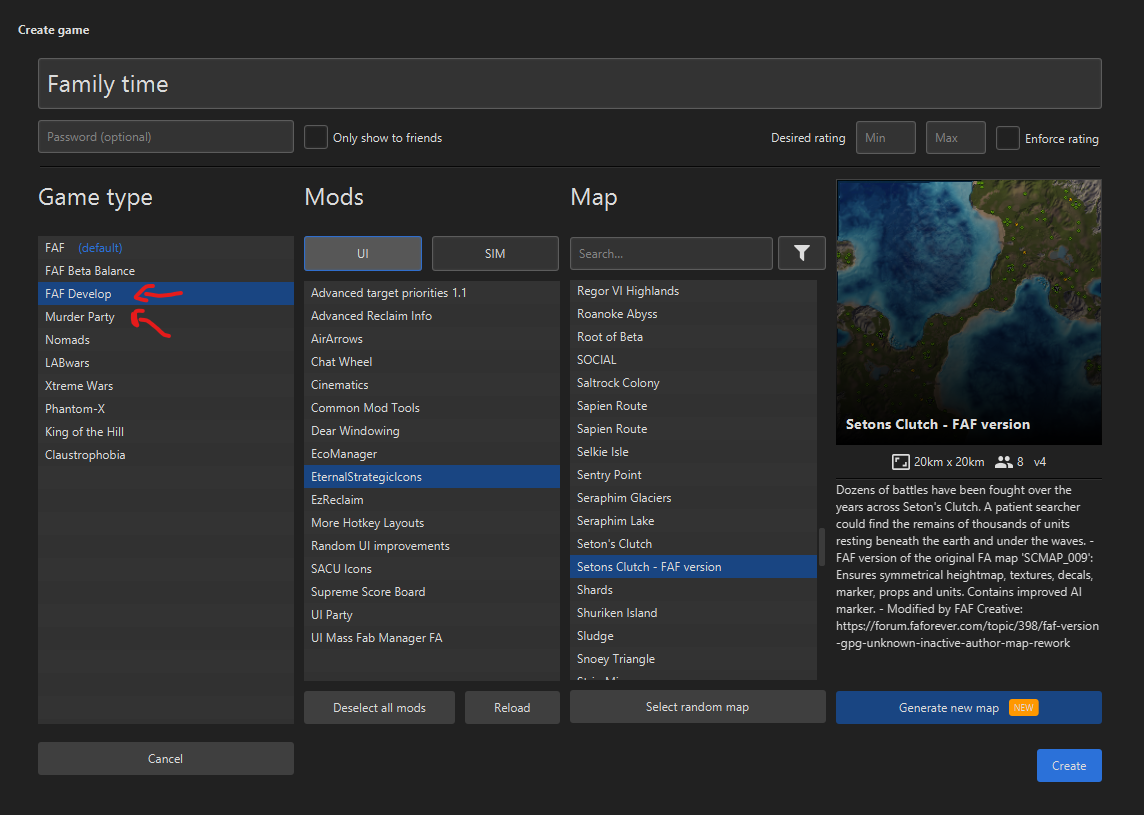The image size is (1144, 815).
Task: Select 'More Hotkey Layouts' mod
Action: point(432,522)
